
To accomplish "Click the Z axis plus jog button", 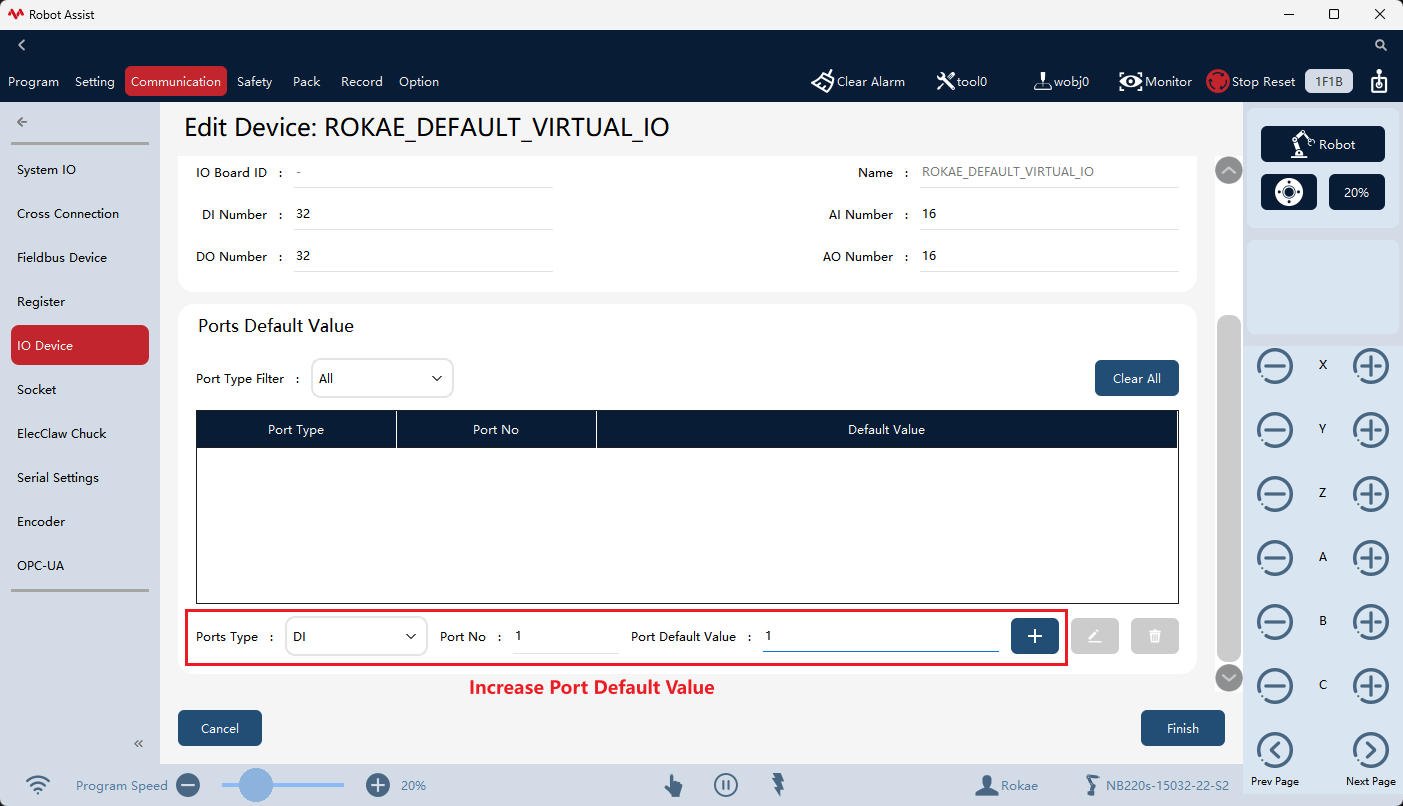I will point(1371,494).
